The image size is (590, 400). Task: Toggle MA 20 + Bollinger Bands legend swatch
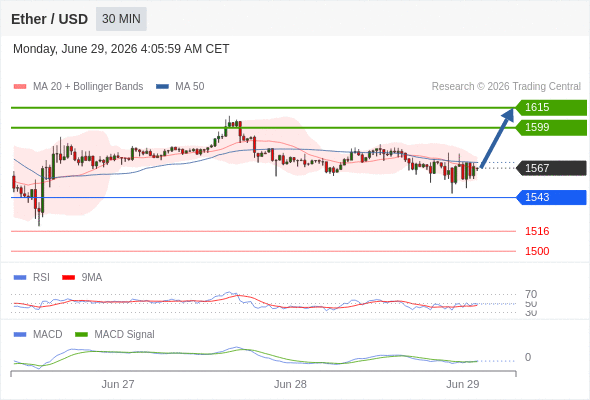pyautogui.click(x=20, y=87)
